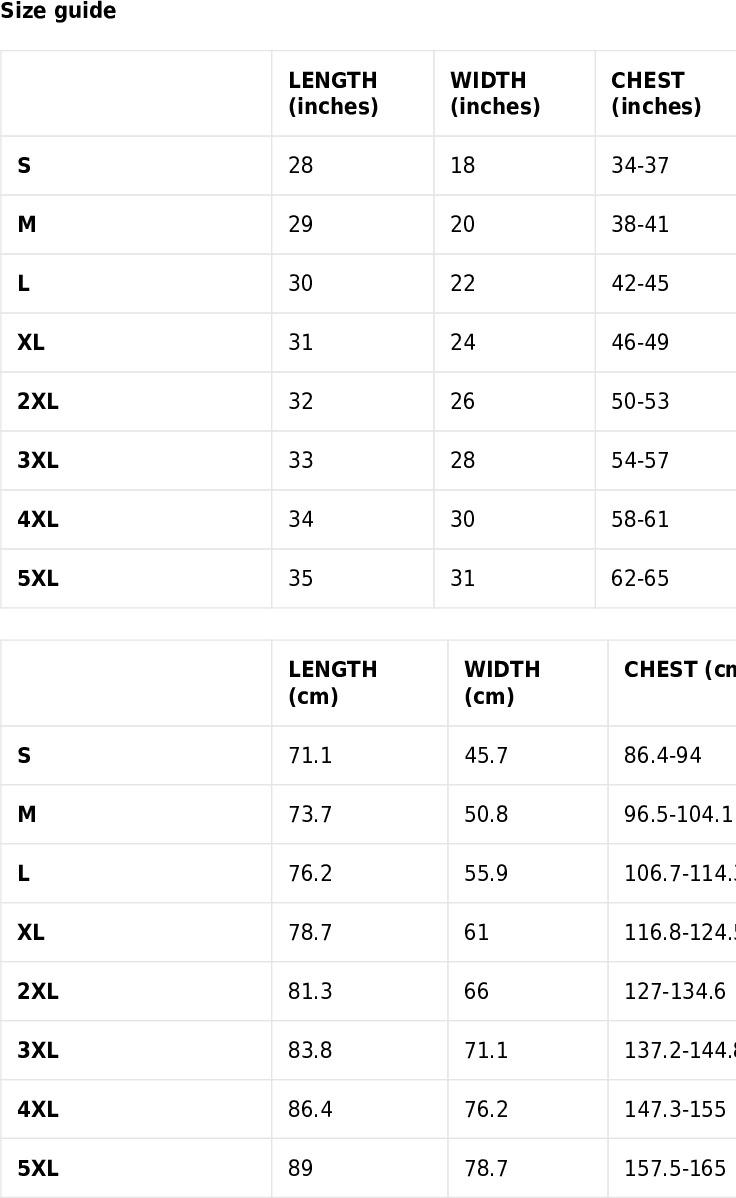This screenshot has width=736, height=1198.
Task: Select the WIDTH (inches) column header
Action: (495, 93)
